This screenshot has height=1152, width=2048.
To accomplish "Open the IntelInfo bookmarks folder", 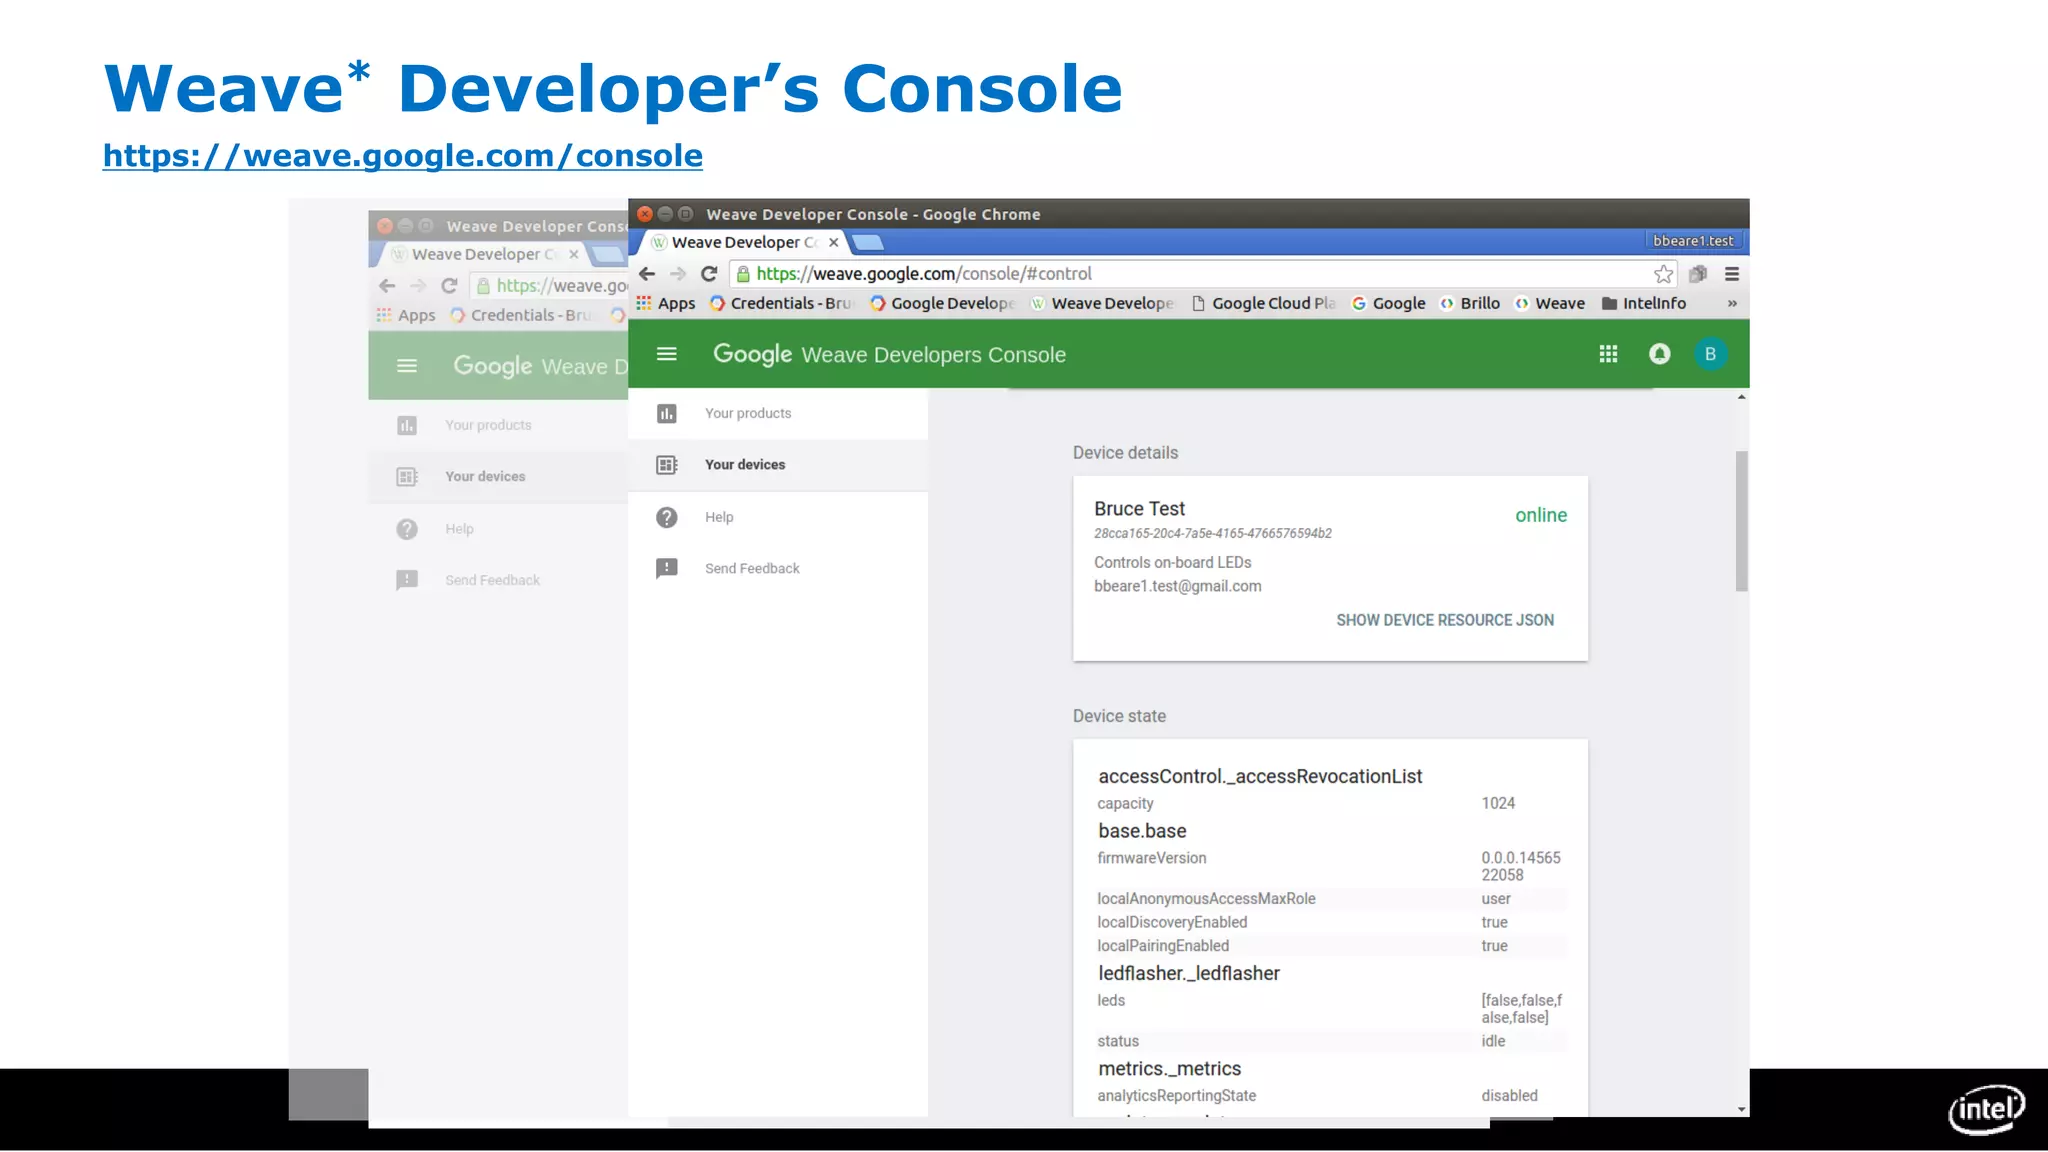I will click(x=1643, y=303).
